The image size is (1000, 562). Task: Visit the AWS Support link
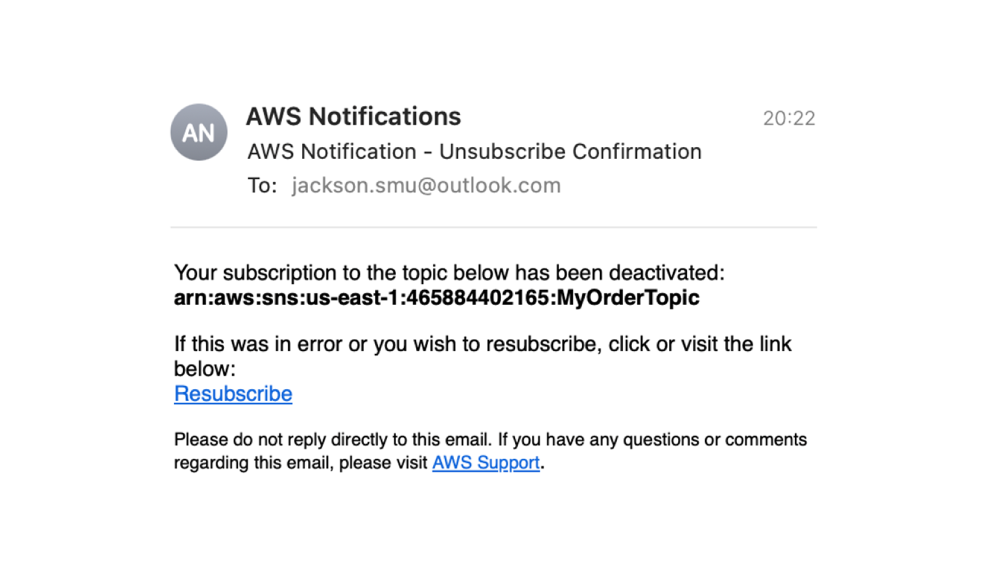click(x=485, y=463)
